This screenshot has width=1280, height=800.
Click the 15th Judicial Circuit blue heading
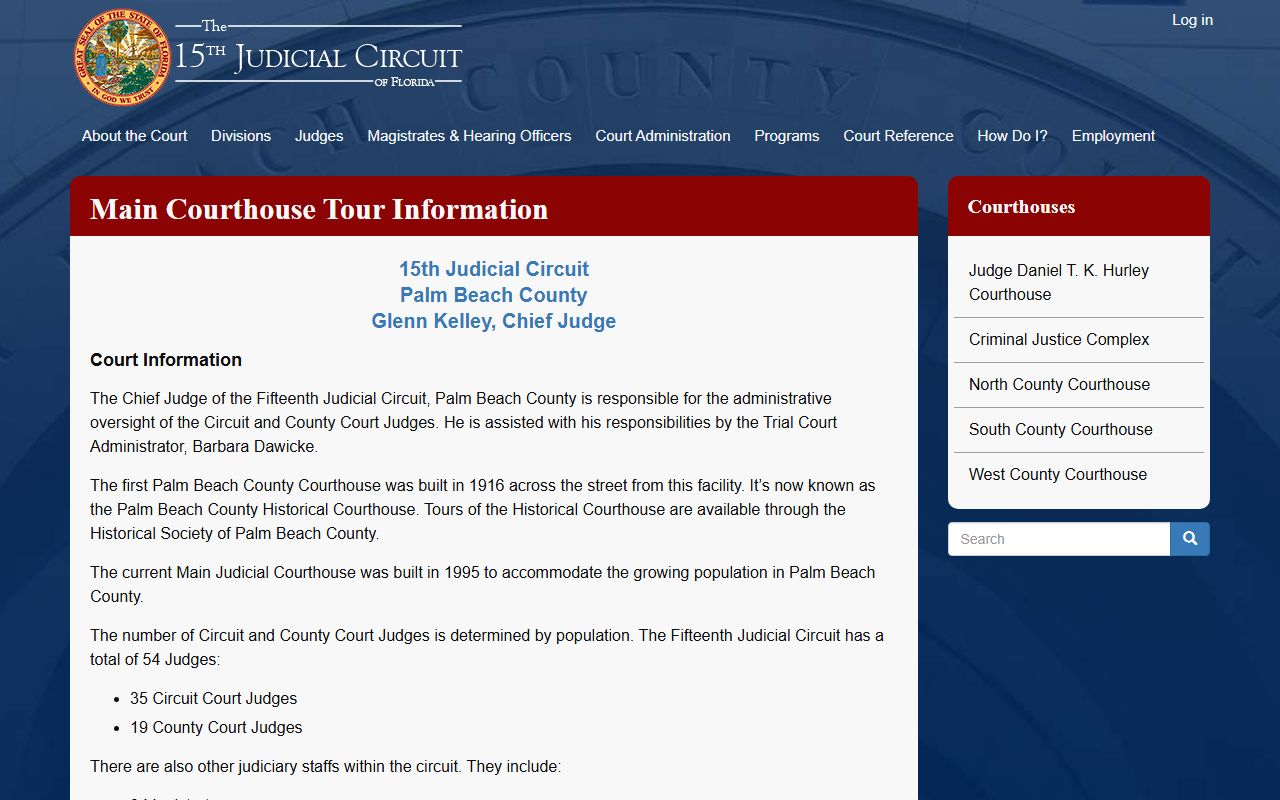[494, 269]
